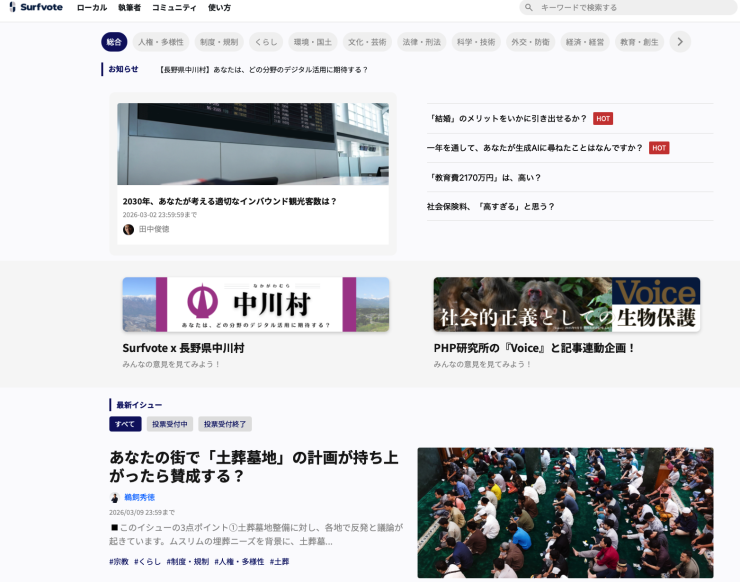Select the 人権・多様性 category tab

pyautogui.click(x=161, y=42)
